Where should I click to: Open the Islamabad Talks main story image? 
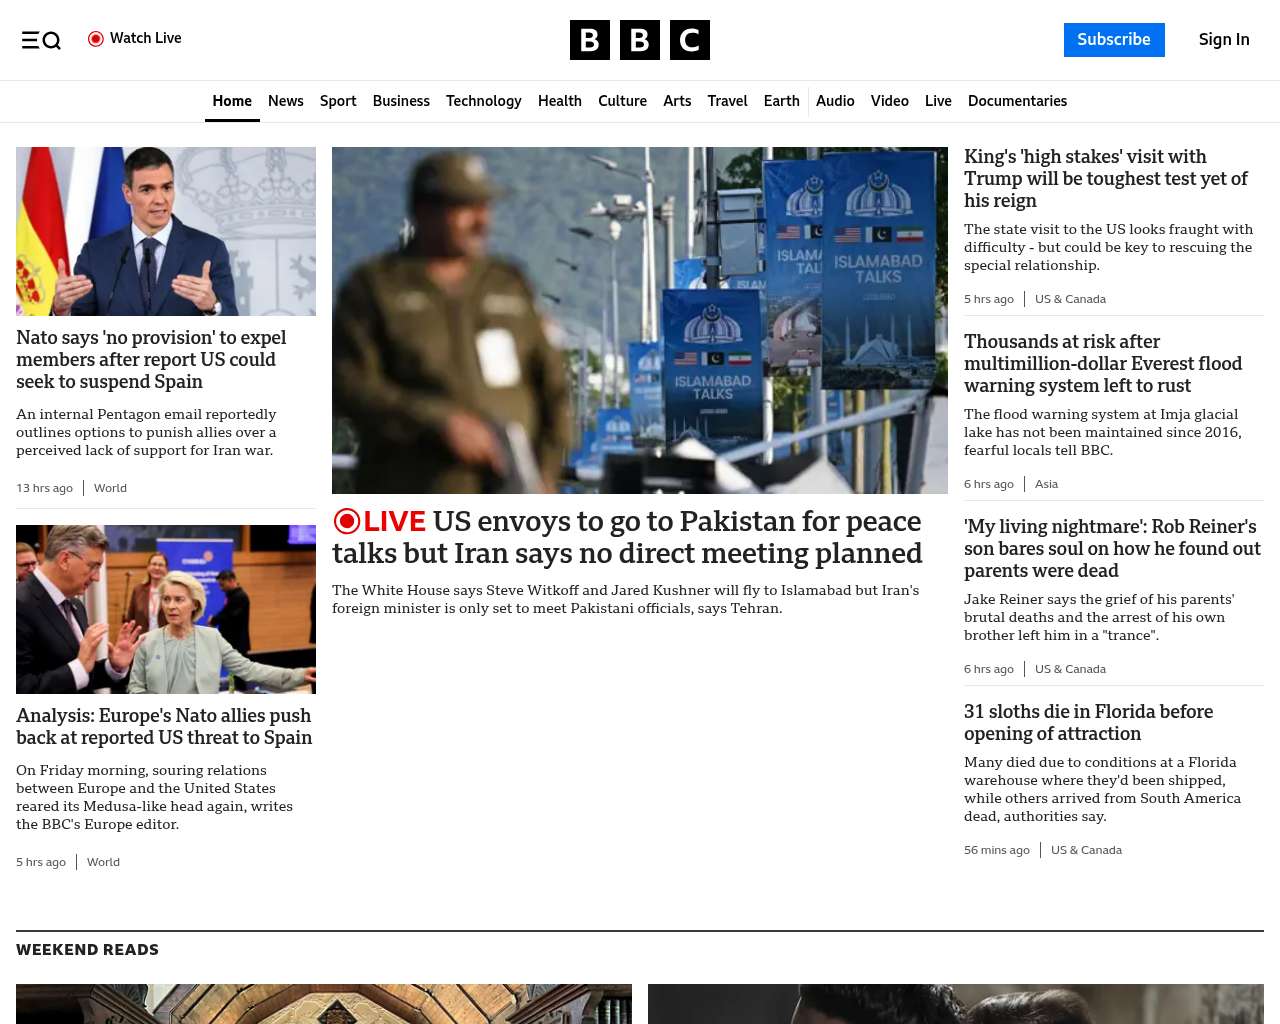tap(640, 320)
